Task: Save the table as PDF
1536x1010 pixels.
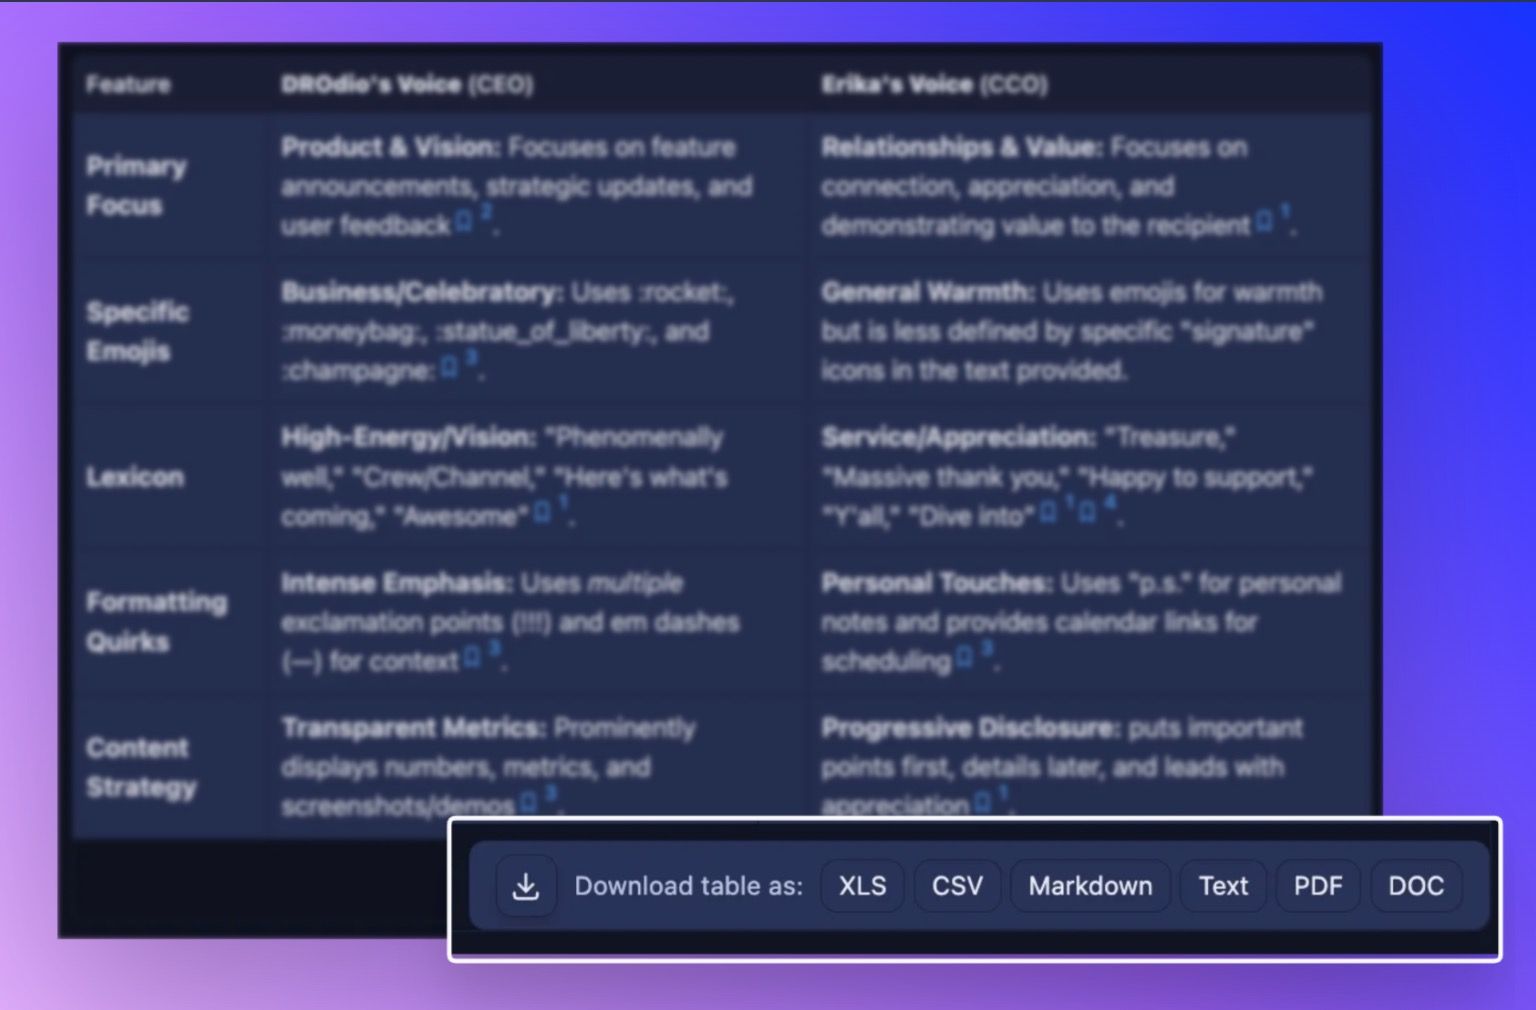Action: coord(1317,886)
